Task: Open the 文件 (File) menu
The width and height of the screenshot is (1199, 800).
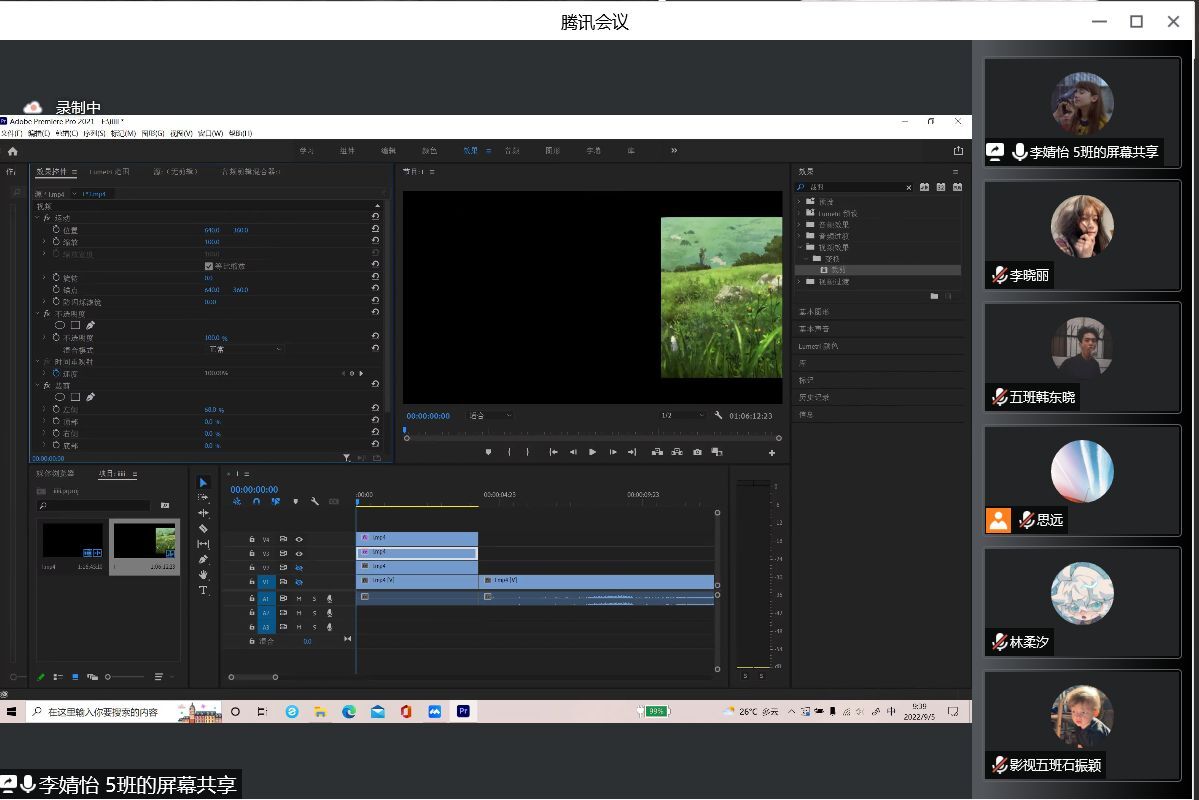Action: (9, 133)
